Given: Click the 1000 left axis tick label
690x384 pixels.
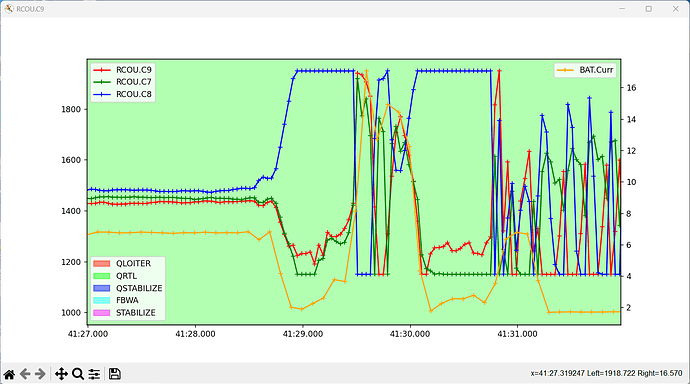Looking at the screenshot, I should [71, 313].
